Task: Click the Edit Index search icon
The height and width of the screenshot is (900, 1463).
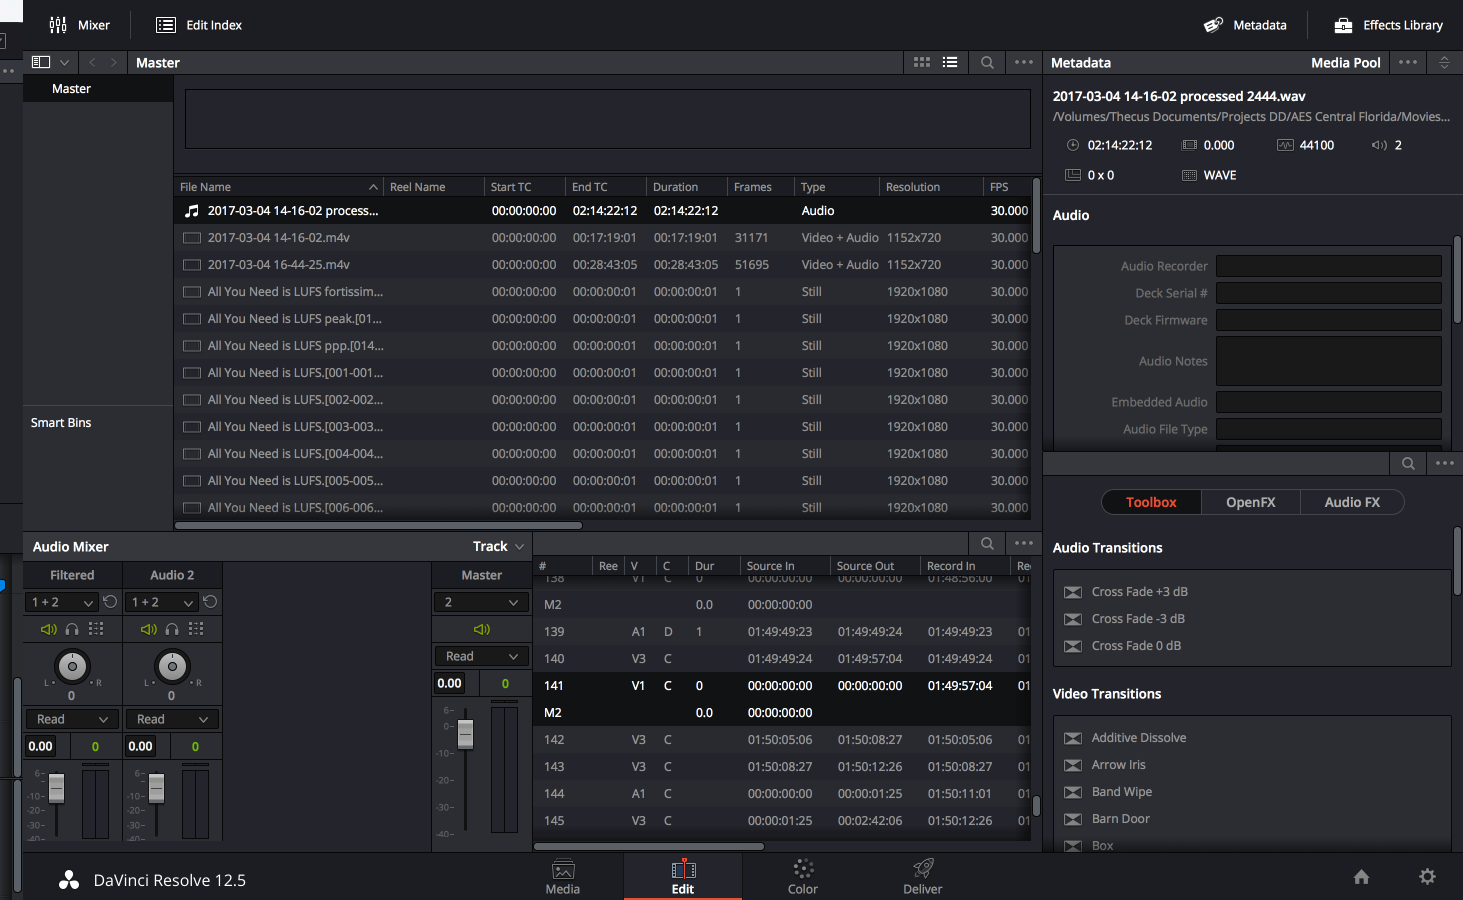Action: pyautogui.click(x=987, y=543)
